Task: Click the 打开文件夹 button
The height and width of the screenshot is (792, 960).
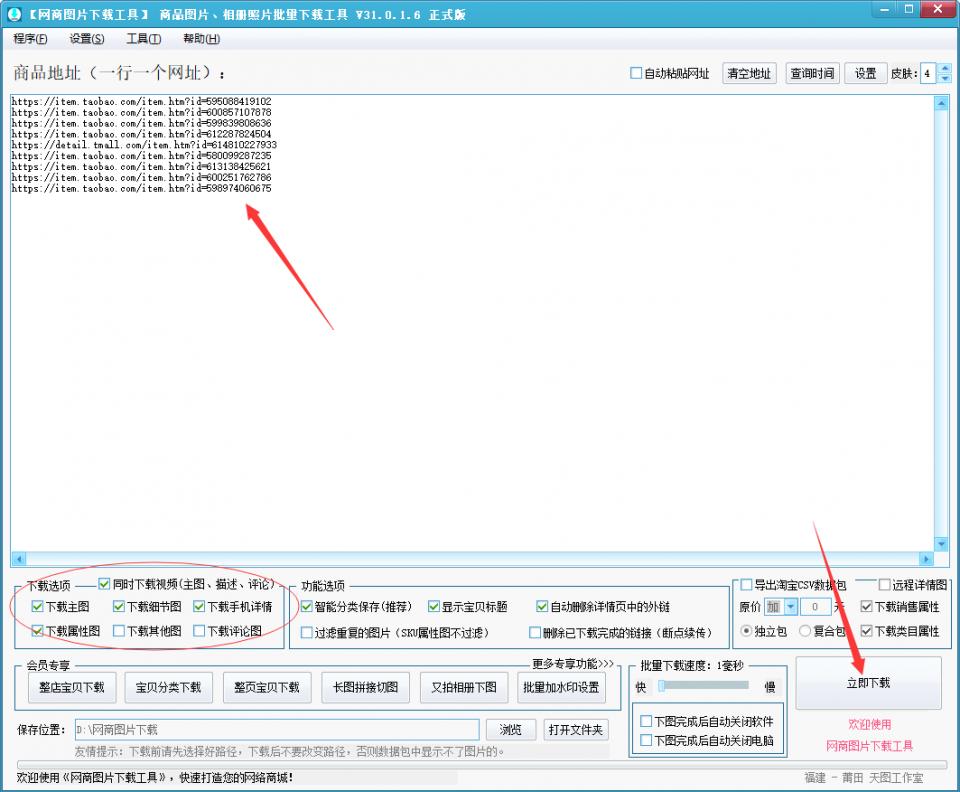Action: point(576,730)
